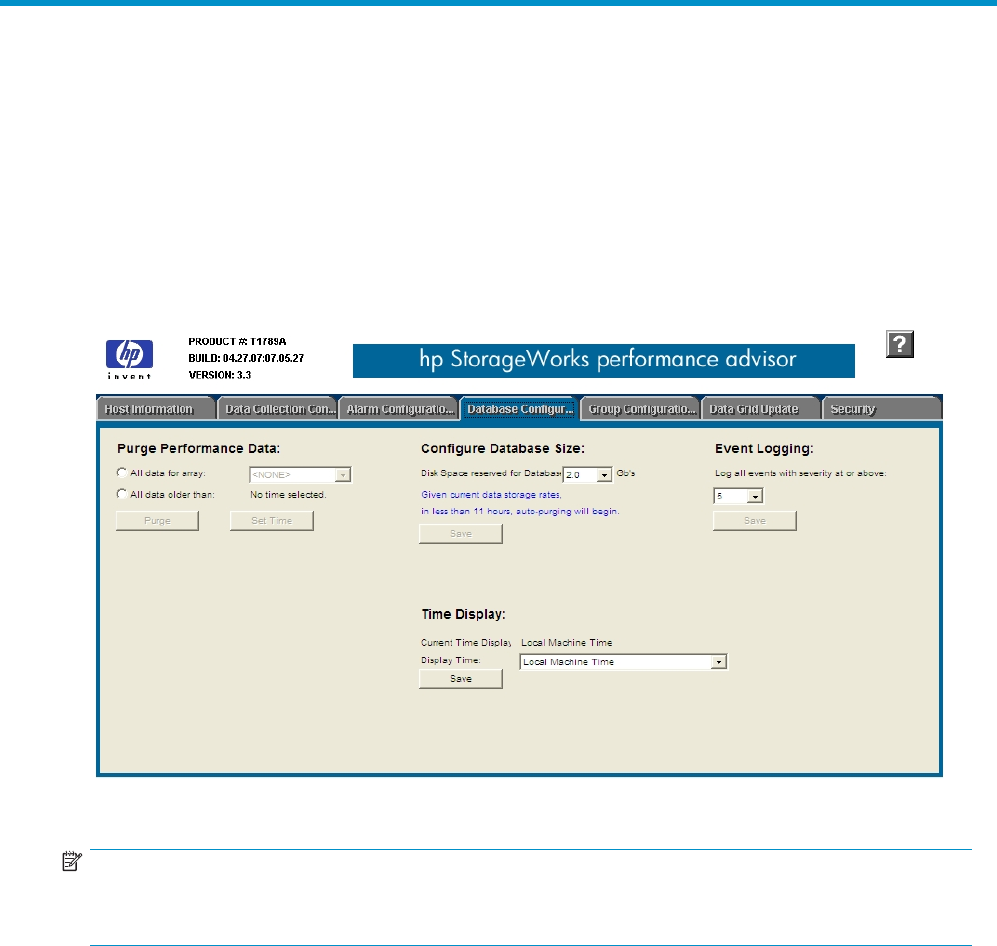This screenshot has width=997, height=946.
Task: Open the array <NONE> dropdown
Action: 300,475
